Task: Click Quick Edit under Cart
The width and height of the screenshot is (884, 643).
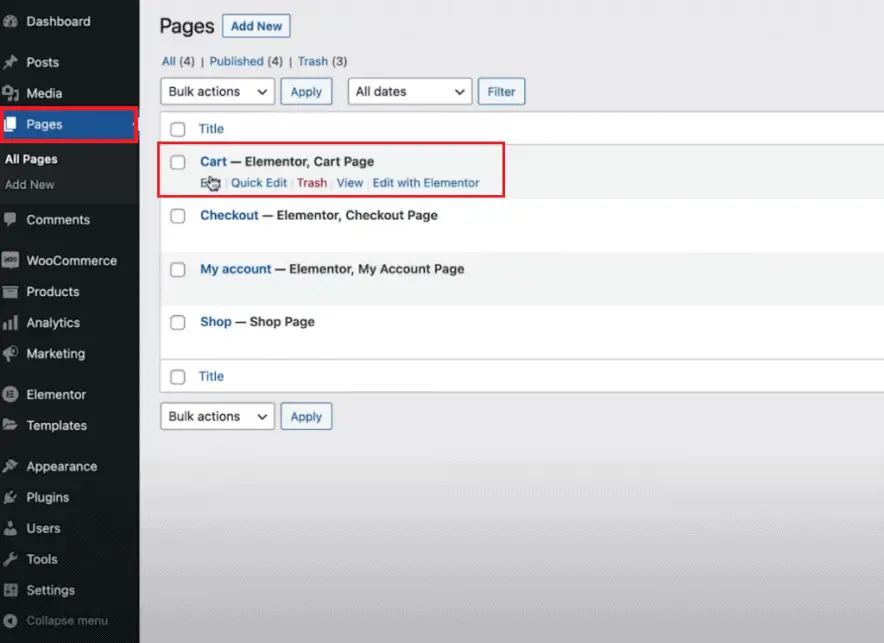Action: (x=259, y=183)
